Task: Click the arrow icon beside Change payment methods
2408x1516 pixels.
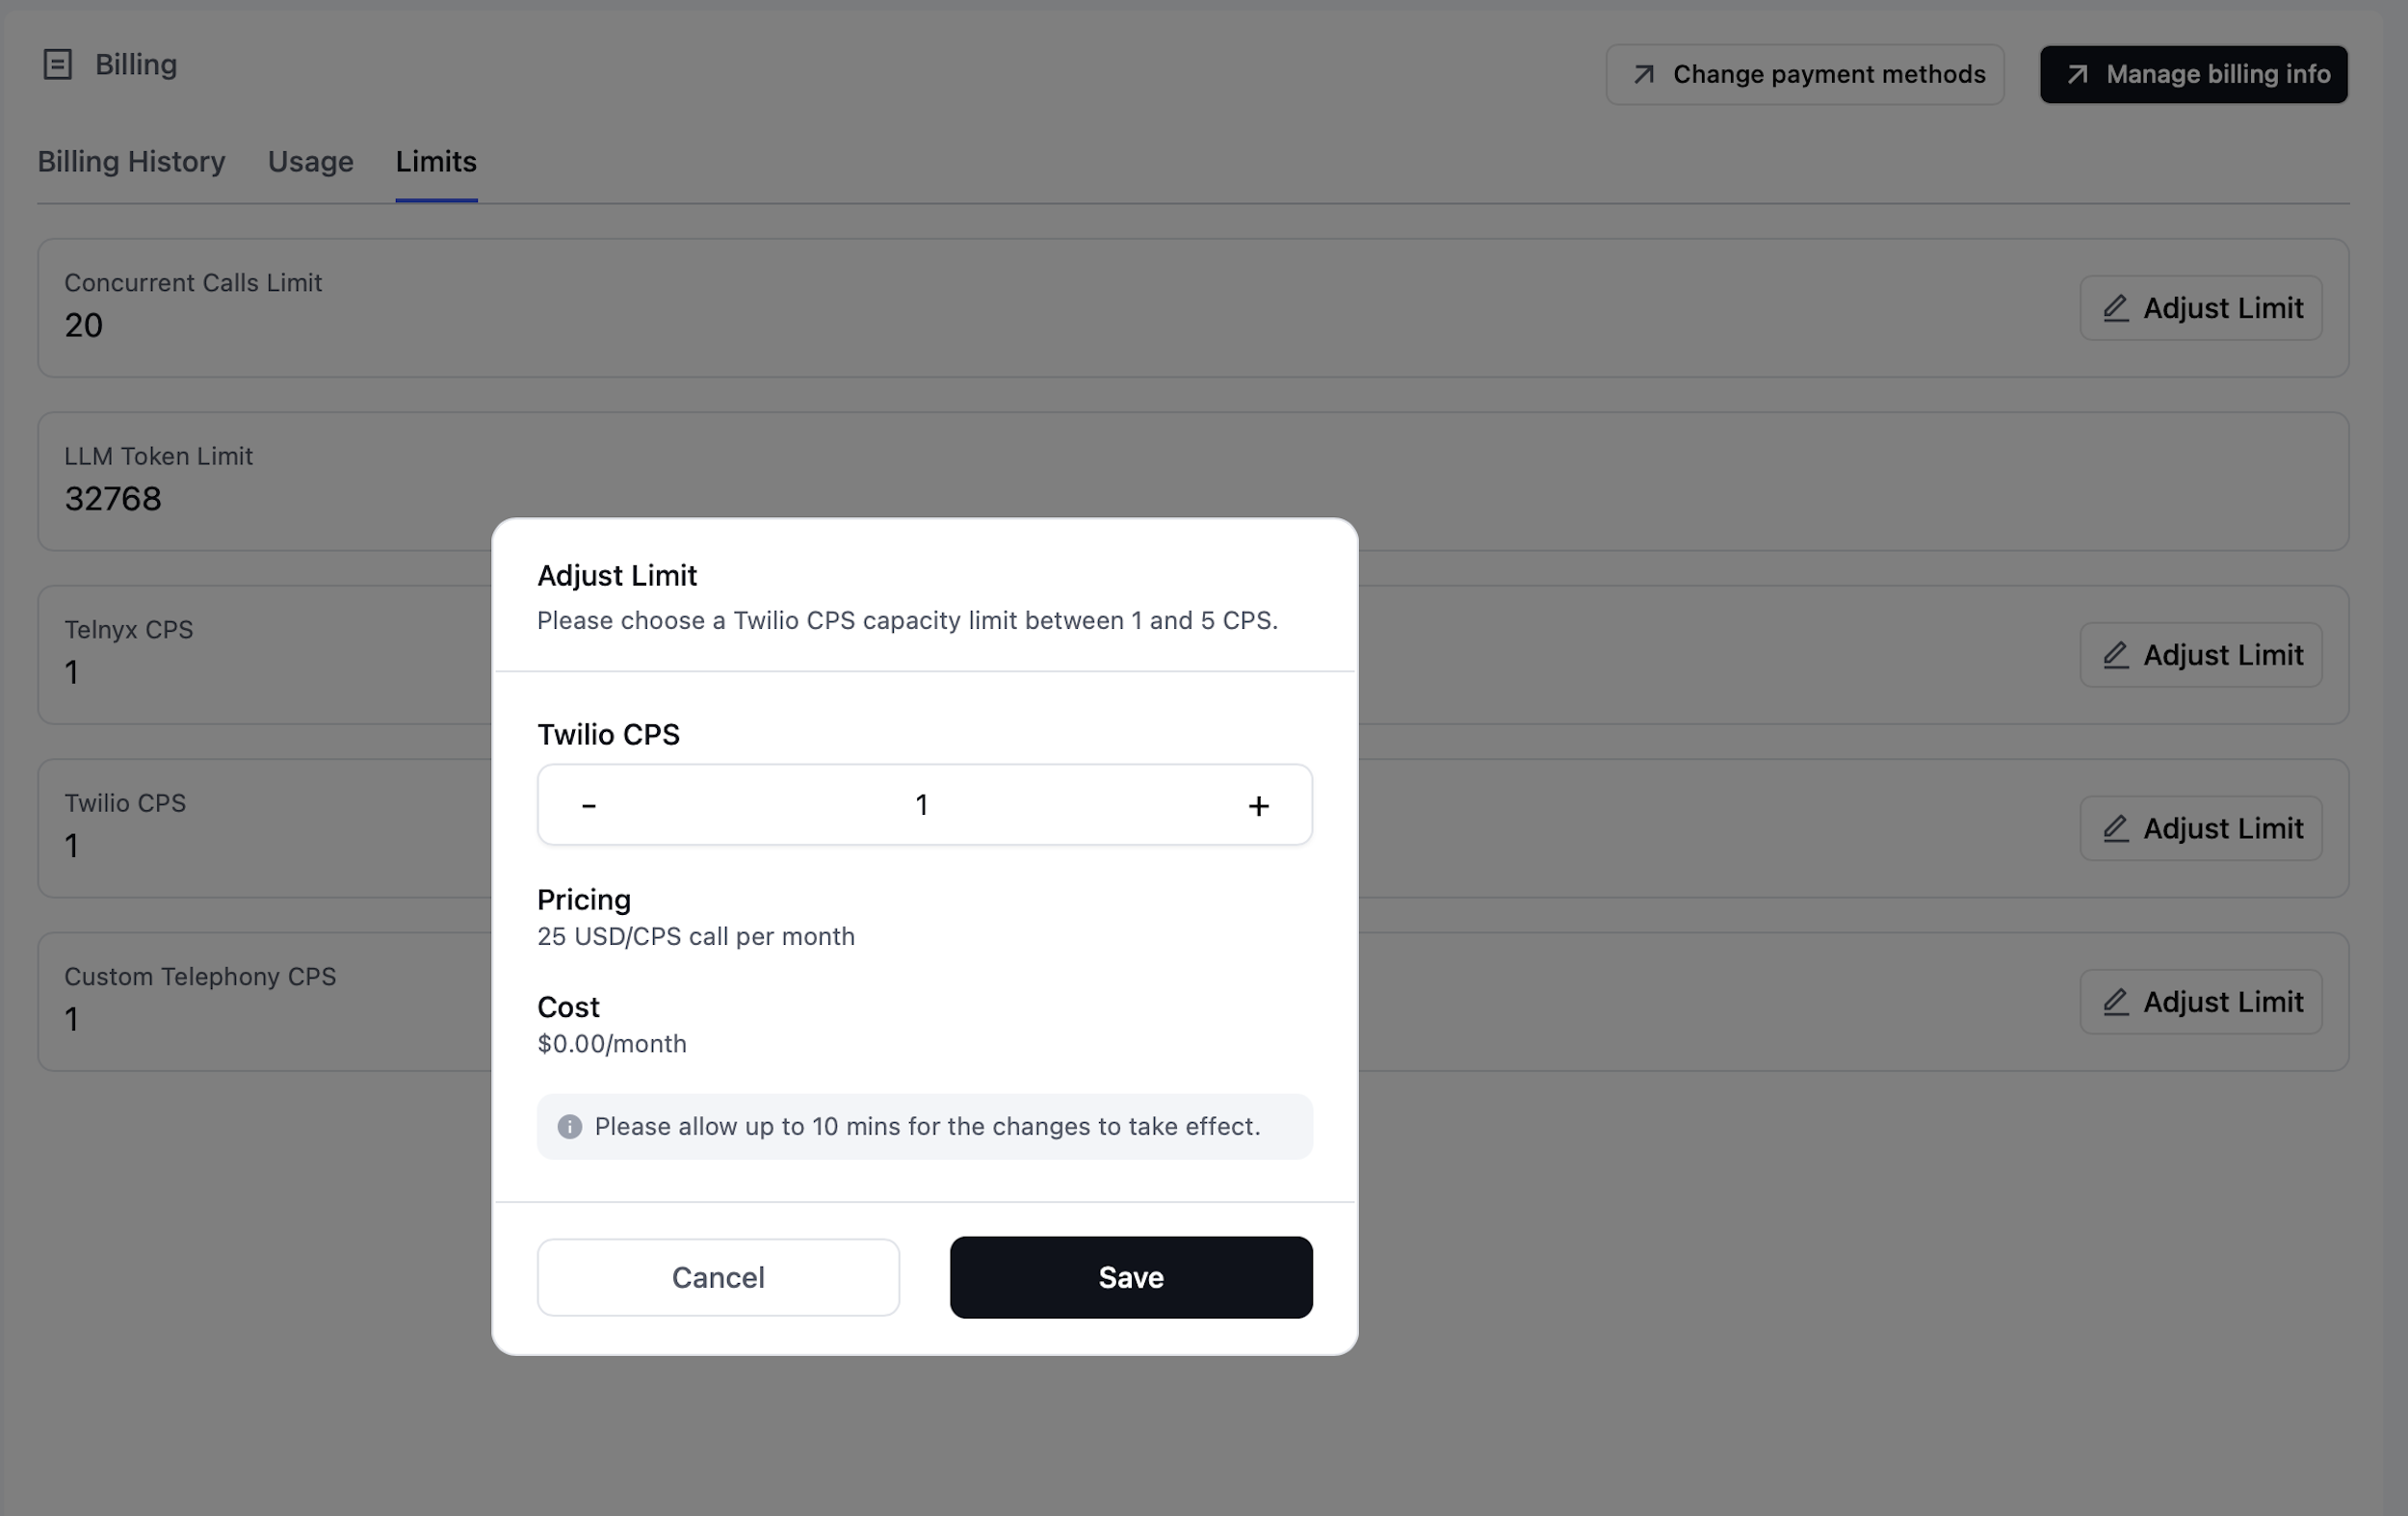Action: (x=1644, y=74)
